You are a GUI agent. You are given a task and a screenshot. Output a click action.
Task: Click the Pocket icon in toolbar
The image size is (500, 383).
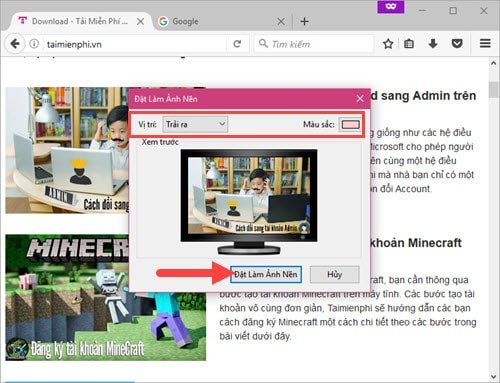point(457,44)
